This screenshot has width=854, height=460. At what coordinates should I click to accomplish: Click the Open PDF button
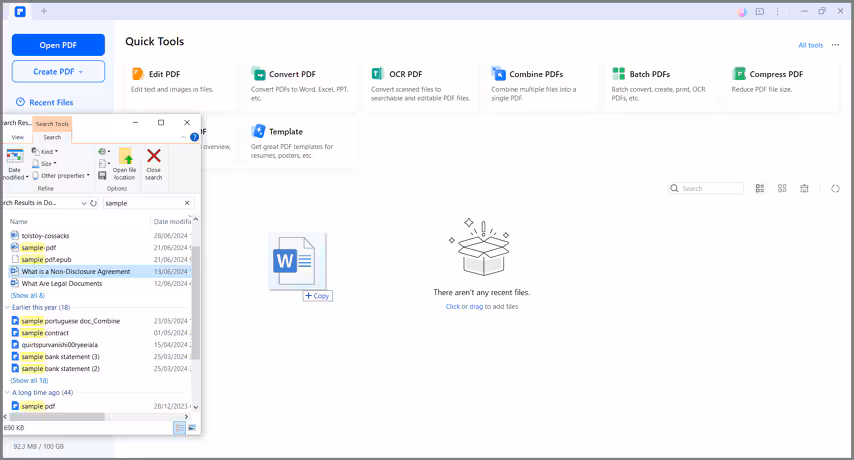click(58, 45)
